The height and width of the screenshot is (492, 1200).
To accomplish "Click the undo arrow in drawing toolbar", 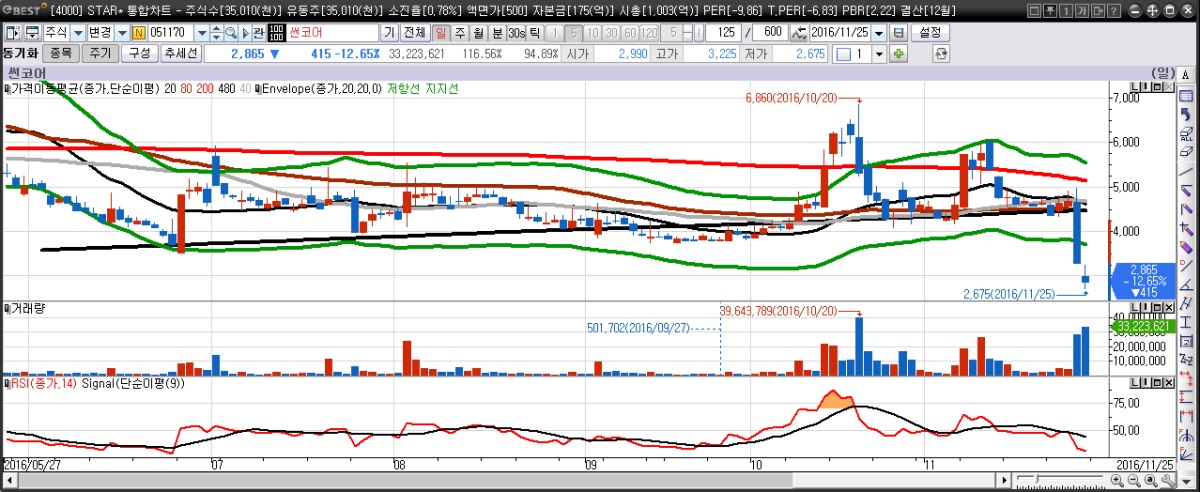I will [1186, 114].
